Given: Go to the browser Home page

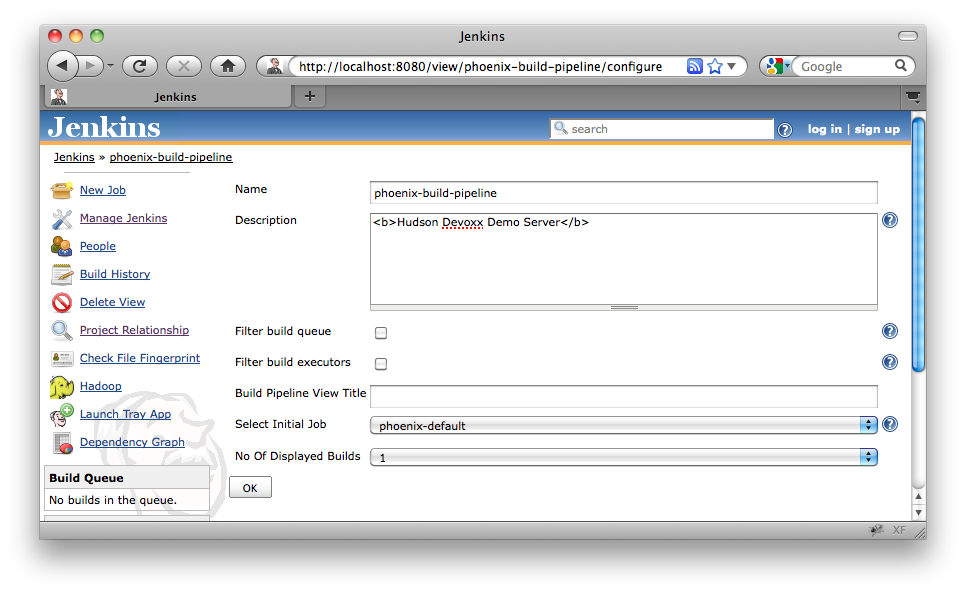Looking at the screenshot, I should pyautogui.click(x=228, y=66).
